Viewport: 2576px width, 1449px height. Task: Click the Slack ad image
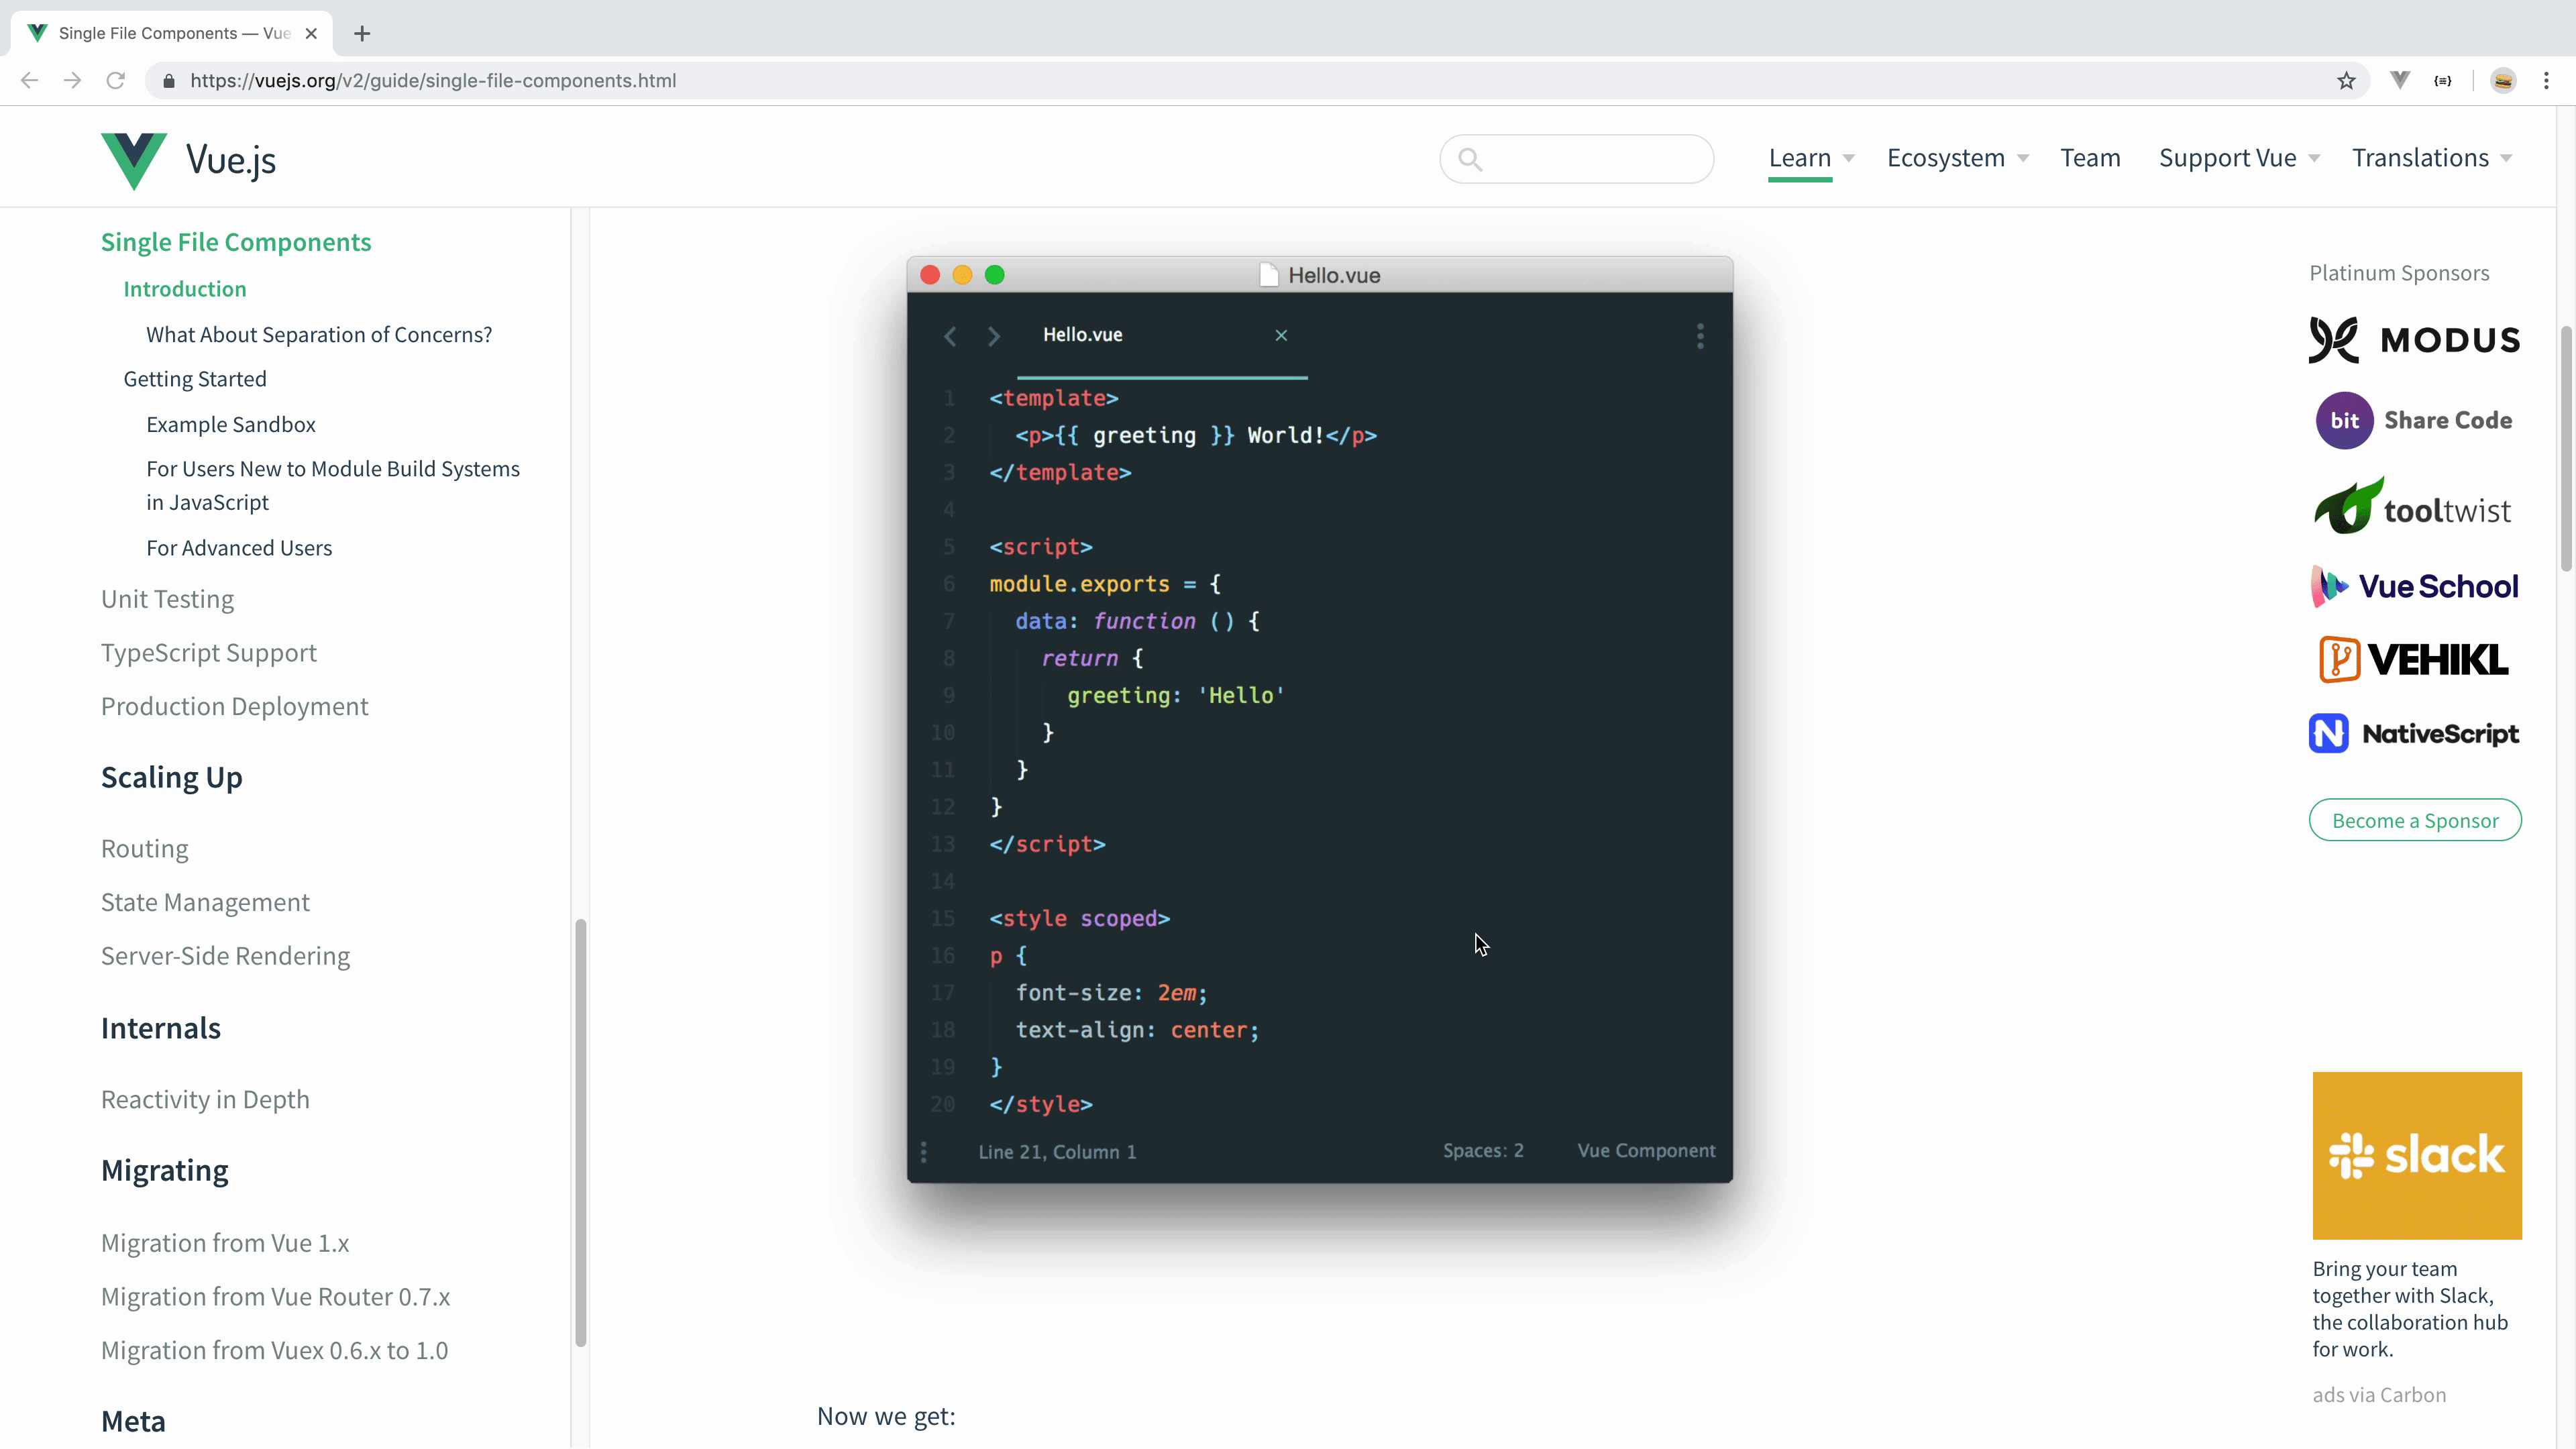[x=2417, y=1155]
